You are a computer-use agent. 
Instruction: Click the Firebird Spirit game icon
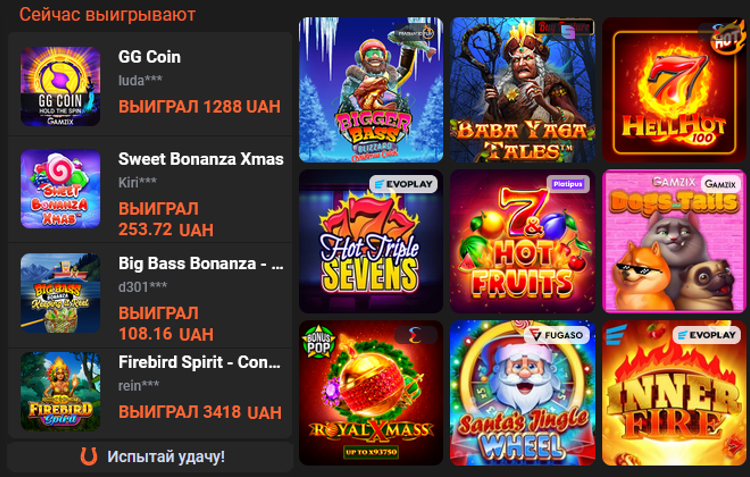click(60, 391)
